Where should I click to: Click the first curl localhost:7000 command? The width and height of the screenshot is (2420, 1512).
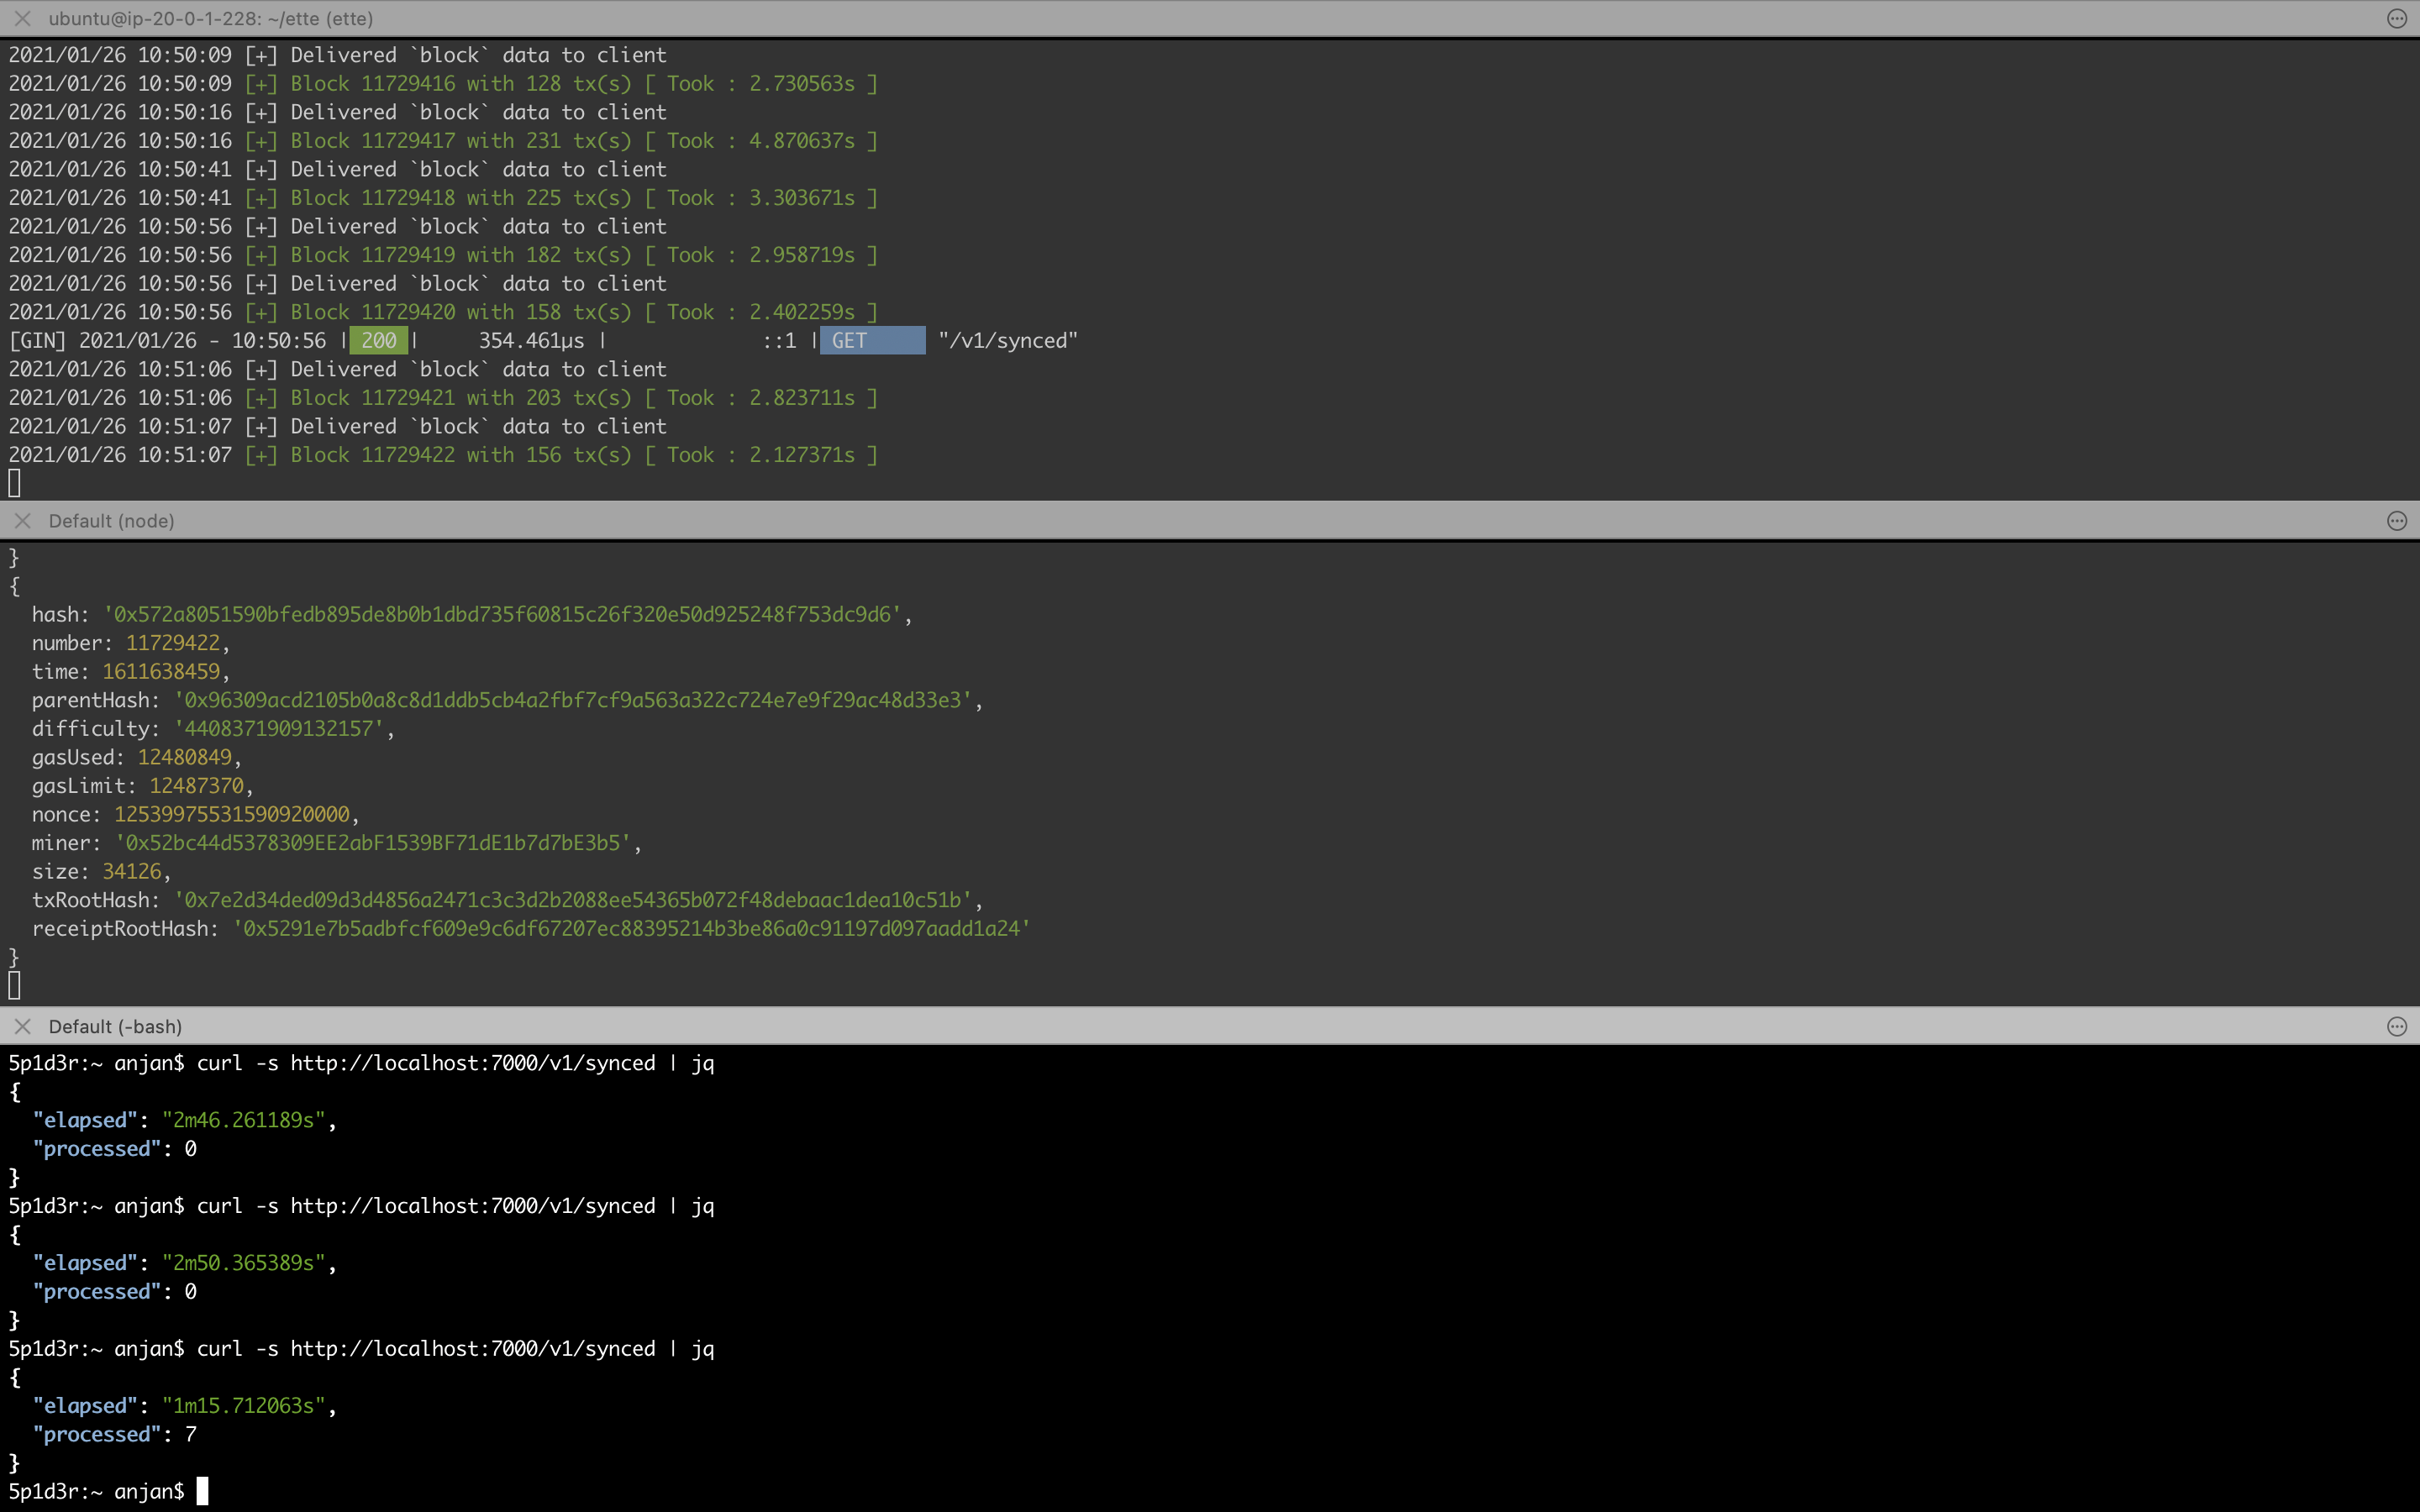click(x=455, y=1063)
